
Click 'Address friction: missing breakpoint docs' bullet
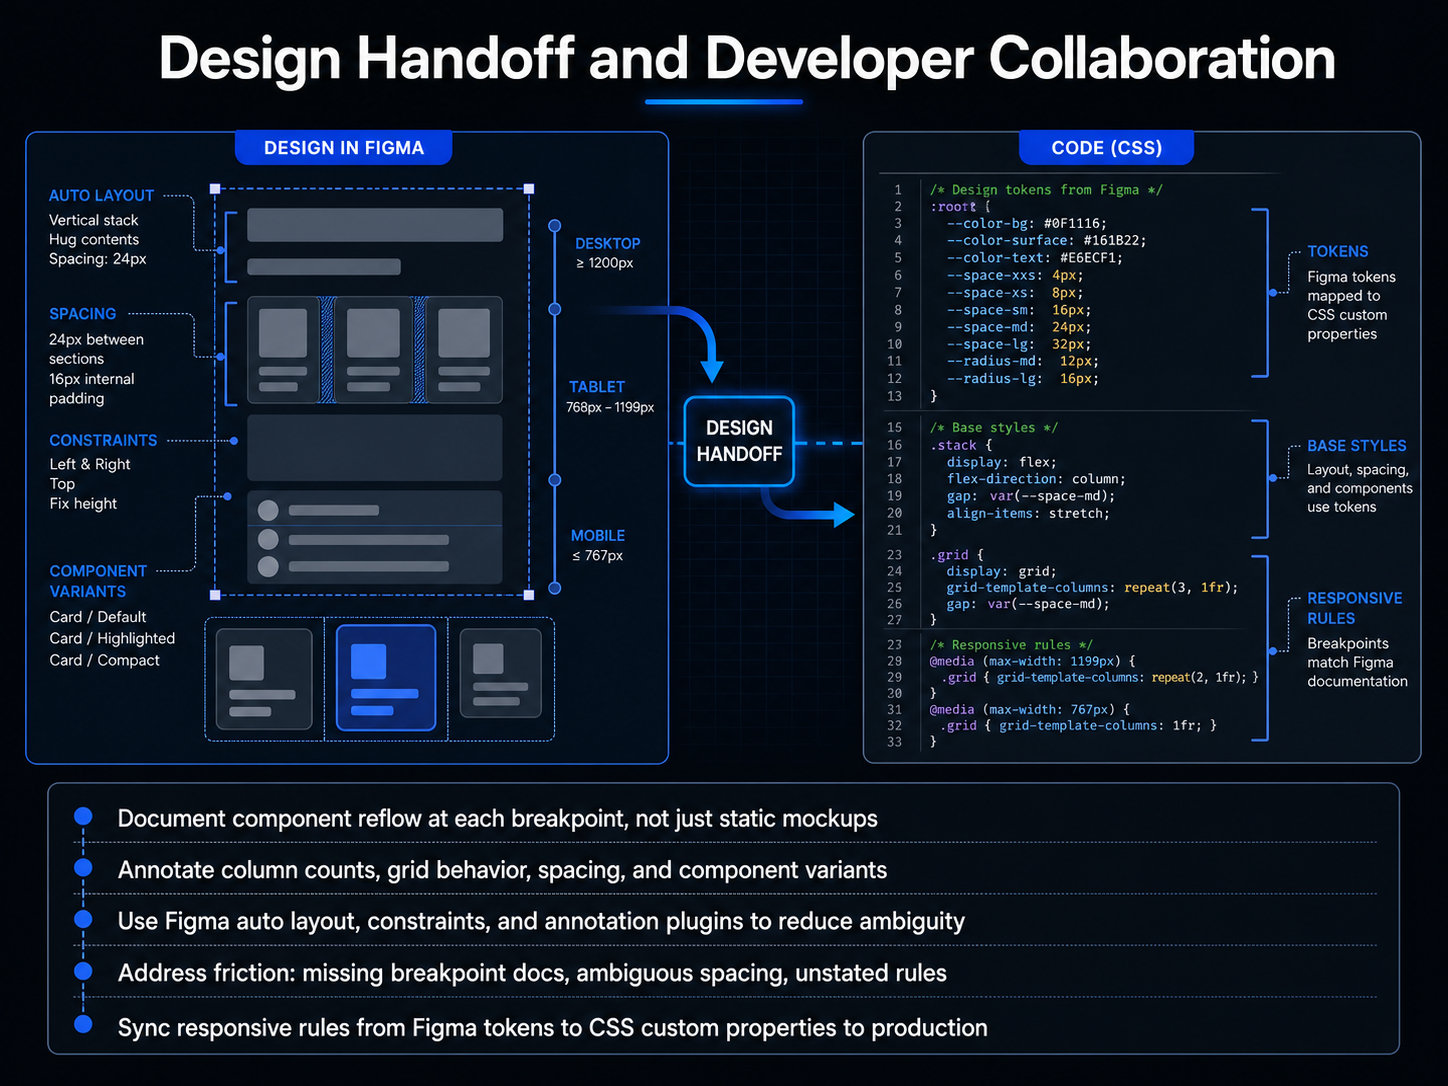click(x=532, y=973)
